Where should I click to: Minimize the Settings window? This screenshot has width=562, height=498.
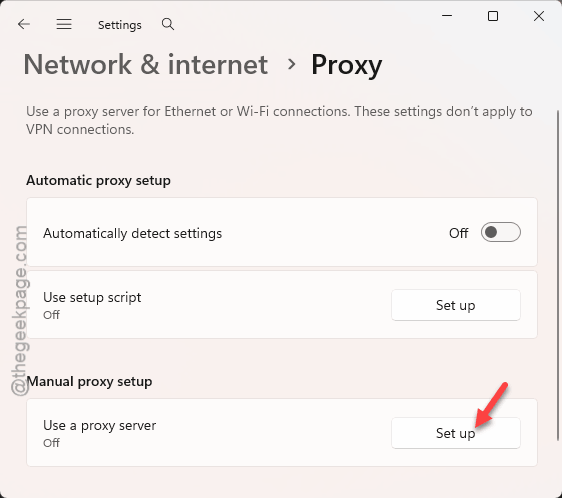pyautogui.click(x=447, y=16)
